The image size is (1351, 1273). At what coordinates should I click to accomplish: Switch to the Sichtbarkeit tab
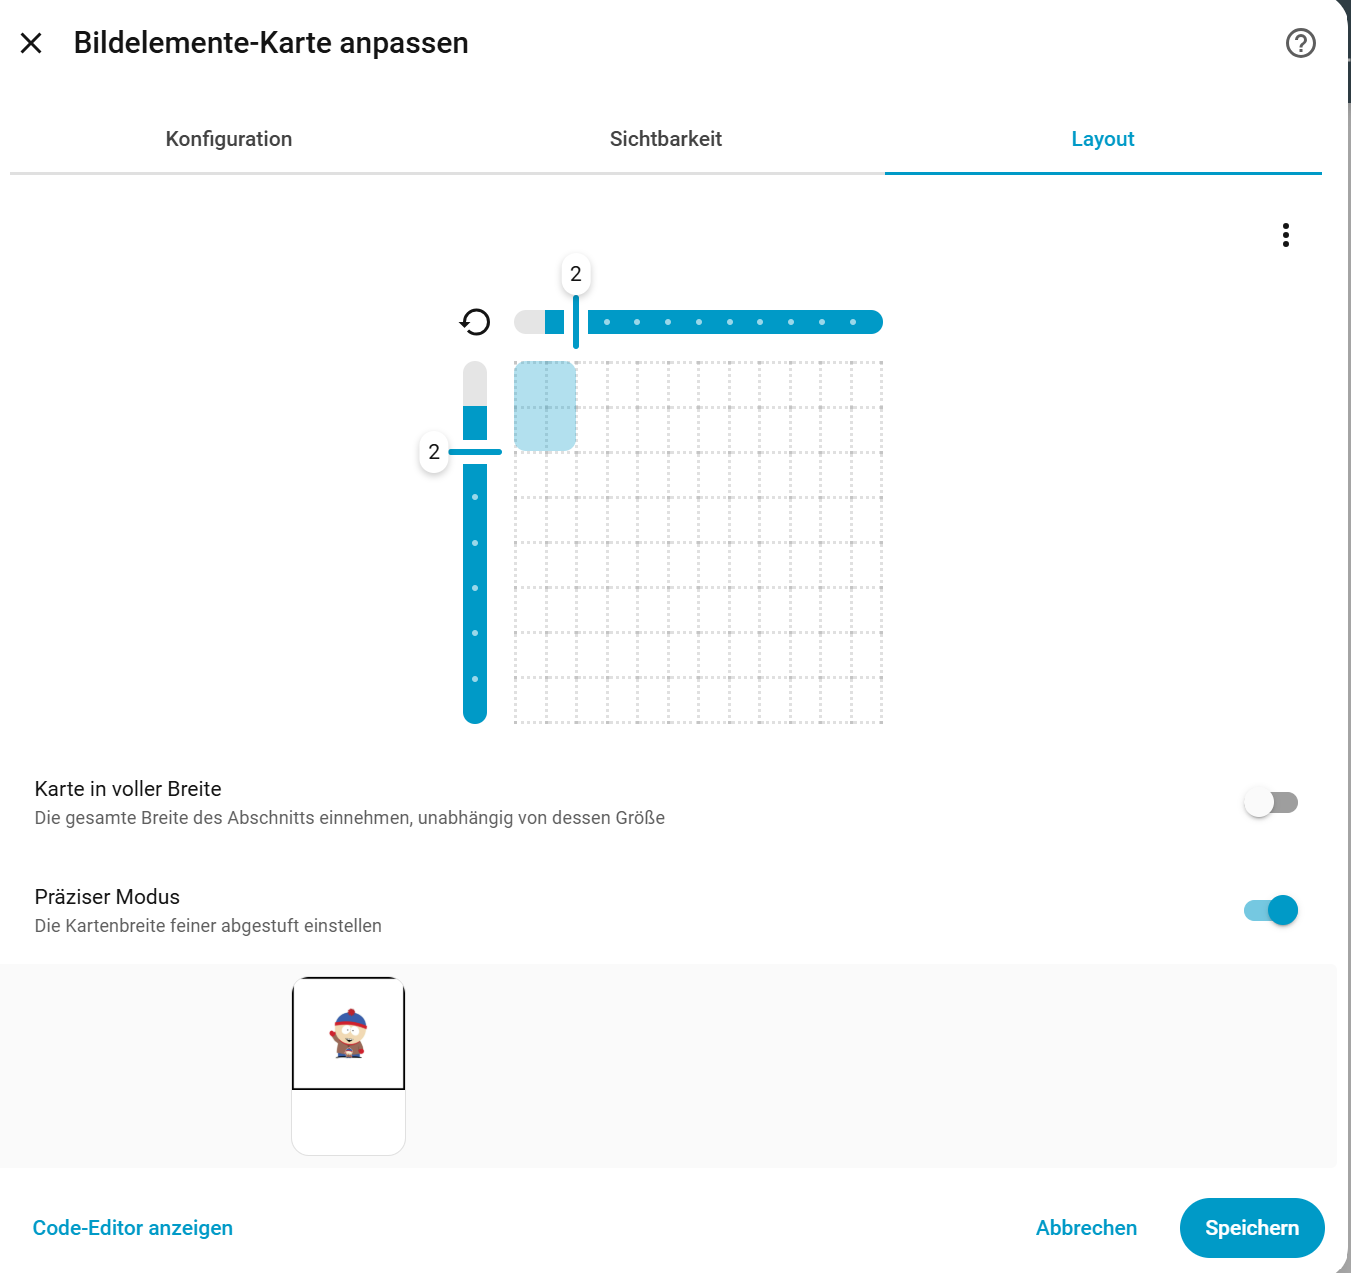[666, 139]
